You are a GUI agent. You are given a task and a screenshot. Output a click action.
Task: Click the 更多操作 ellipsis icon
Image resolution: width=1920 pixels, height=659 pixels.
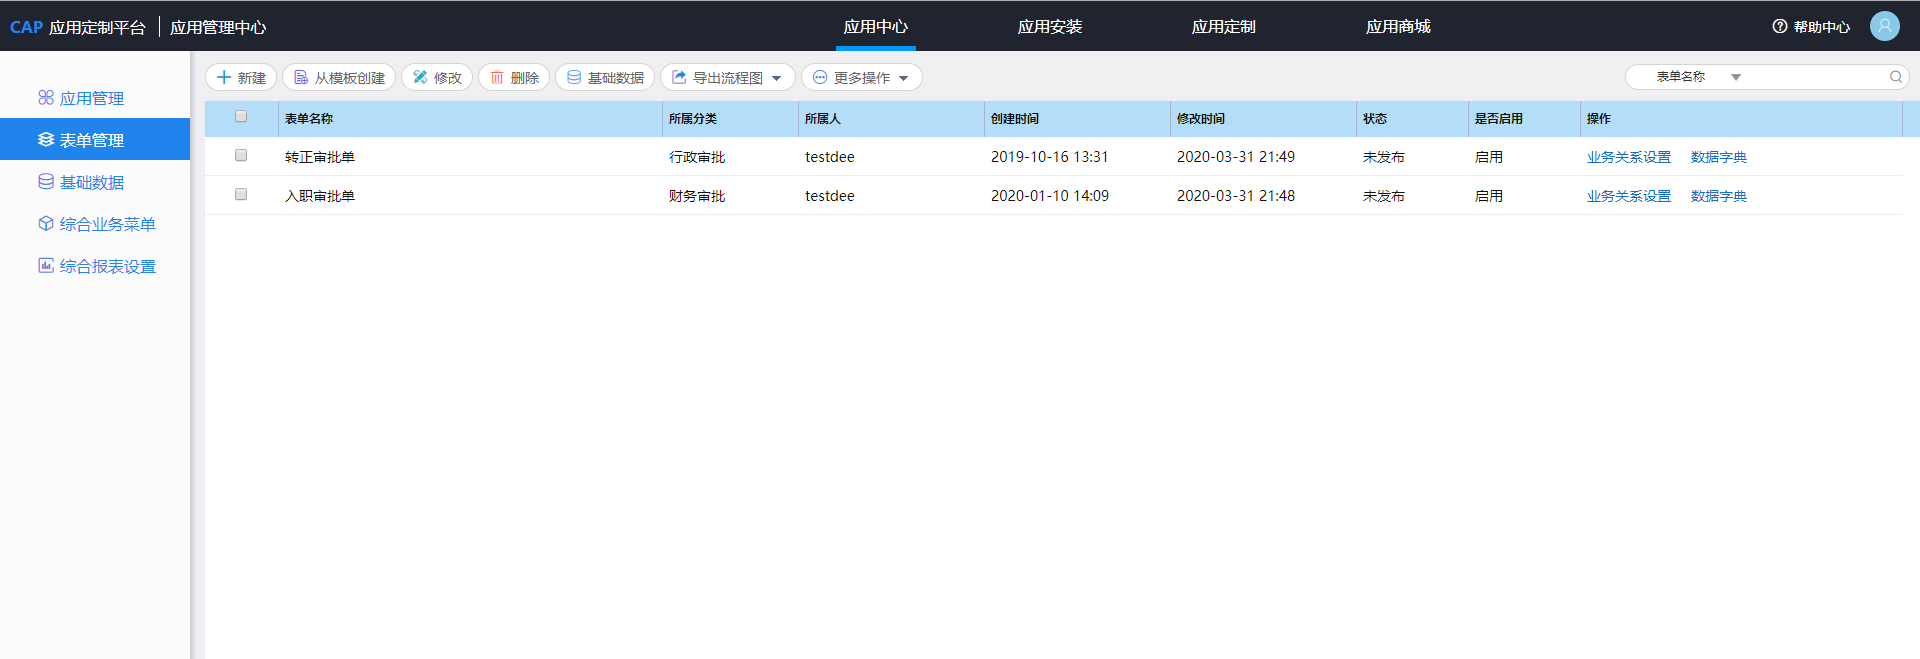[820, 77]
